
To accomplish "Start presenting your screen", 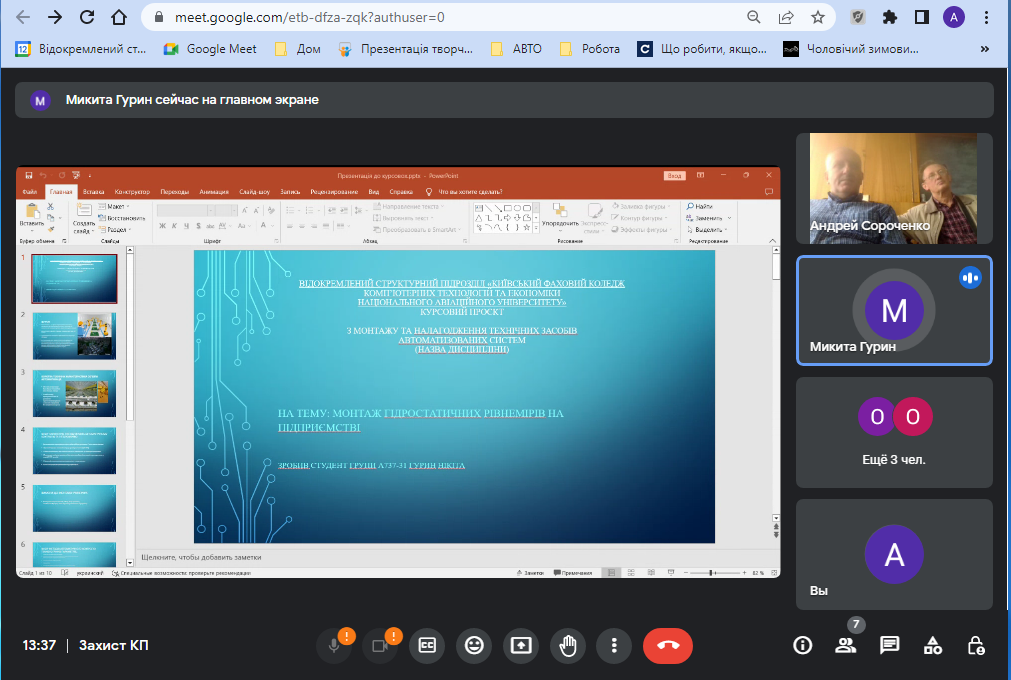I will tap(521, 645).
